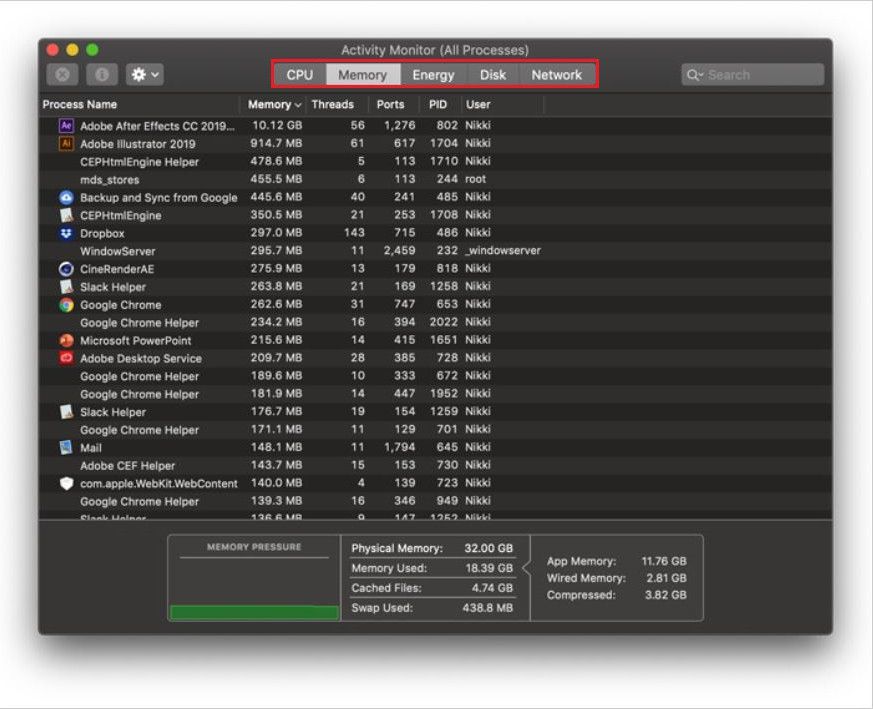
Task: Click the Google Chrome icon
Action: 66,305
